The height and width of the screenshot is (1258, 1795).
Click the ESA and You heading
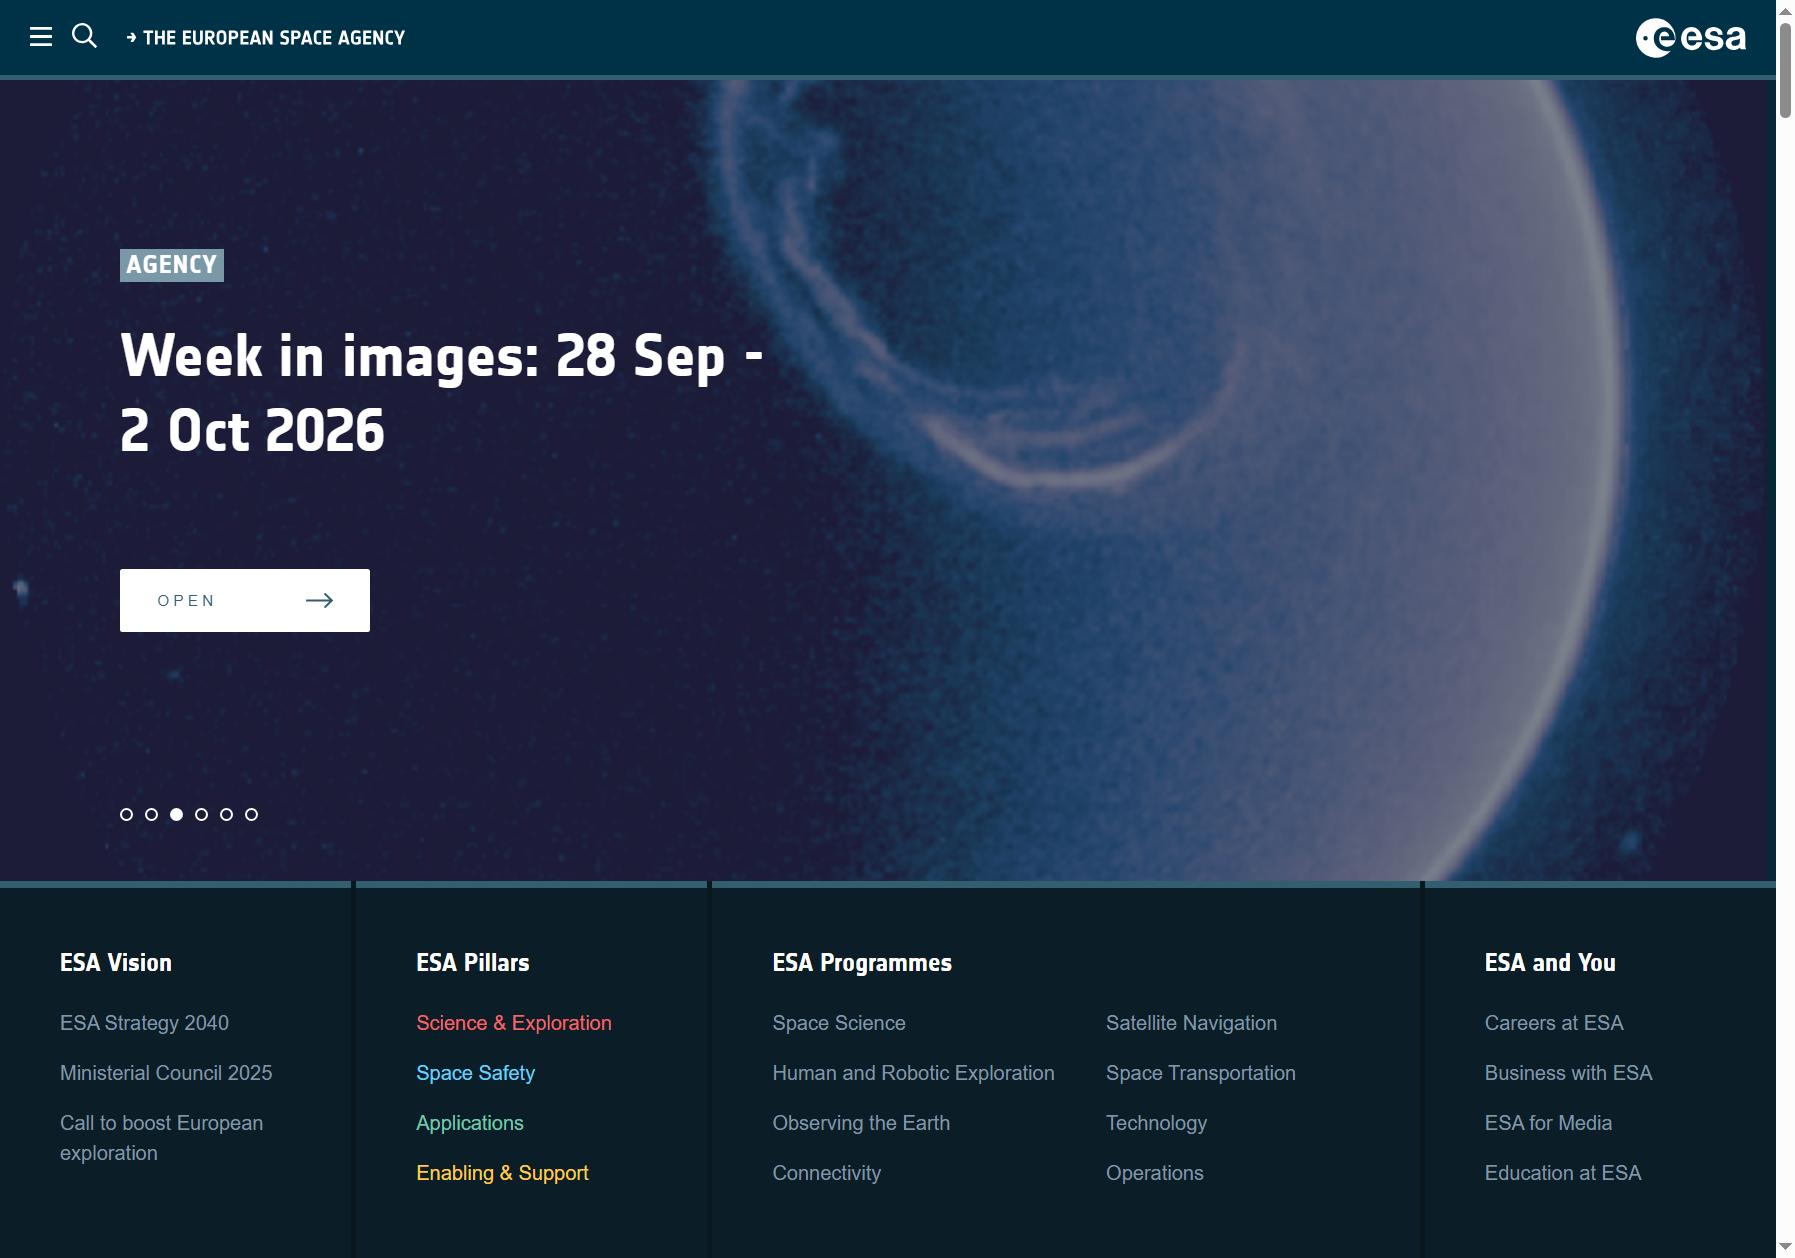(1550, 963)
